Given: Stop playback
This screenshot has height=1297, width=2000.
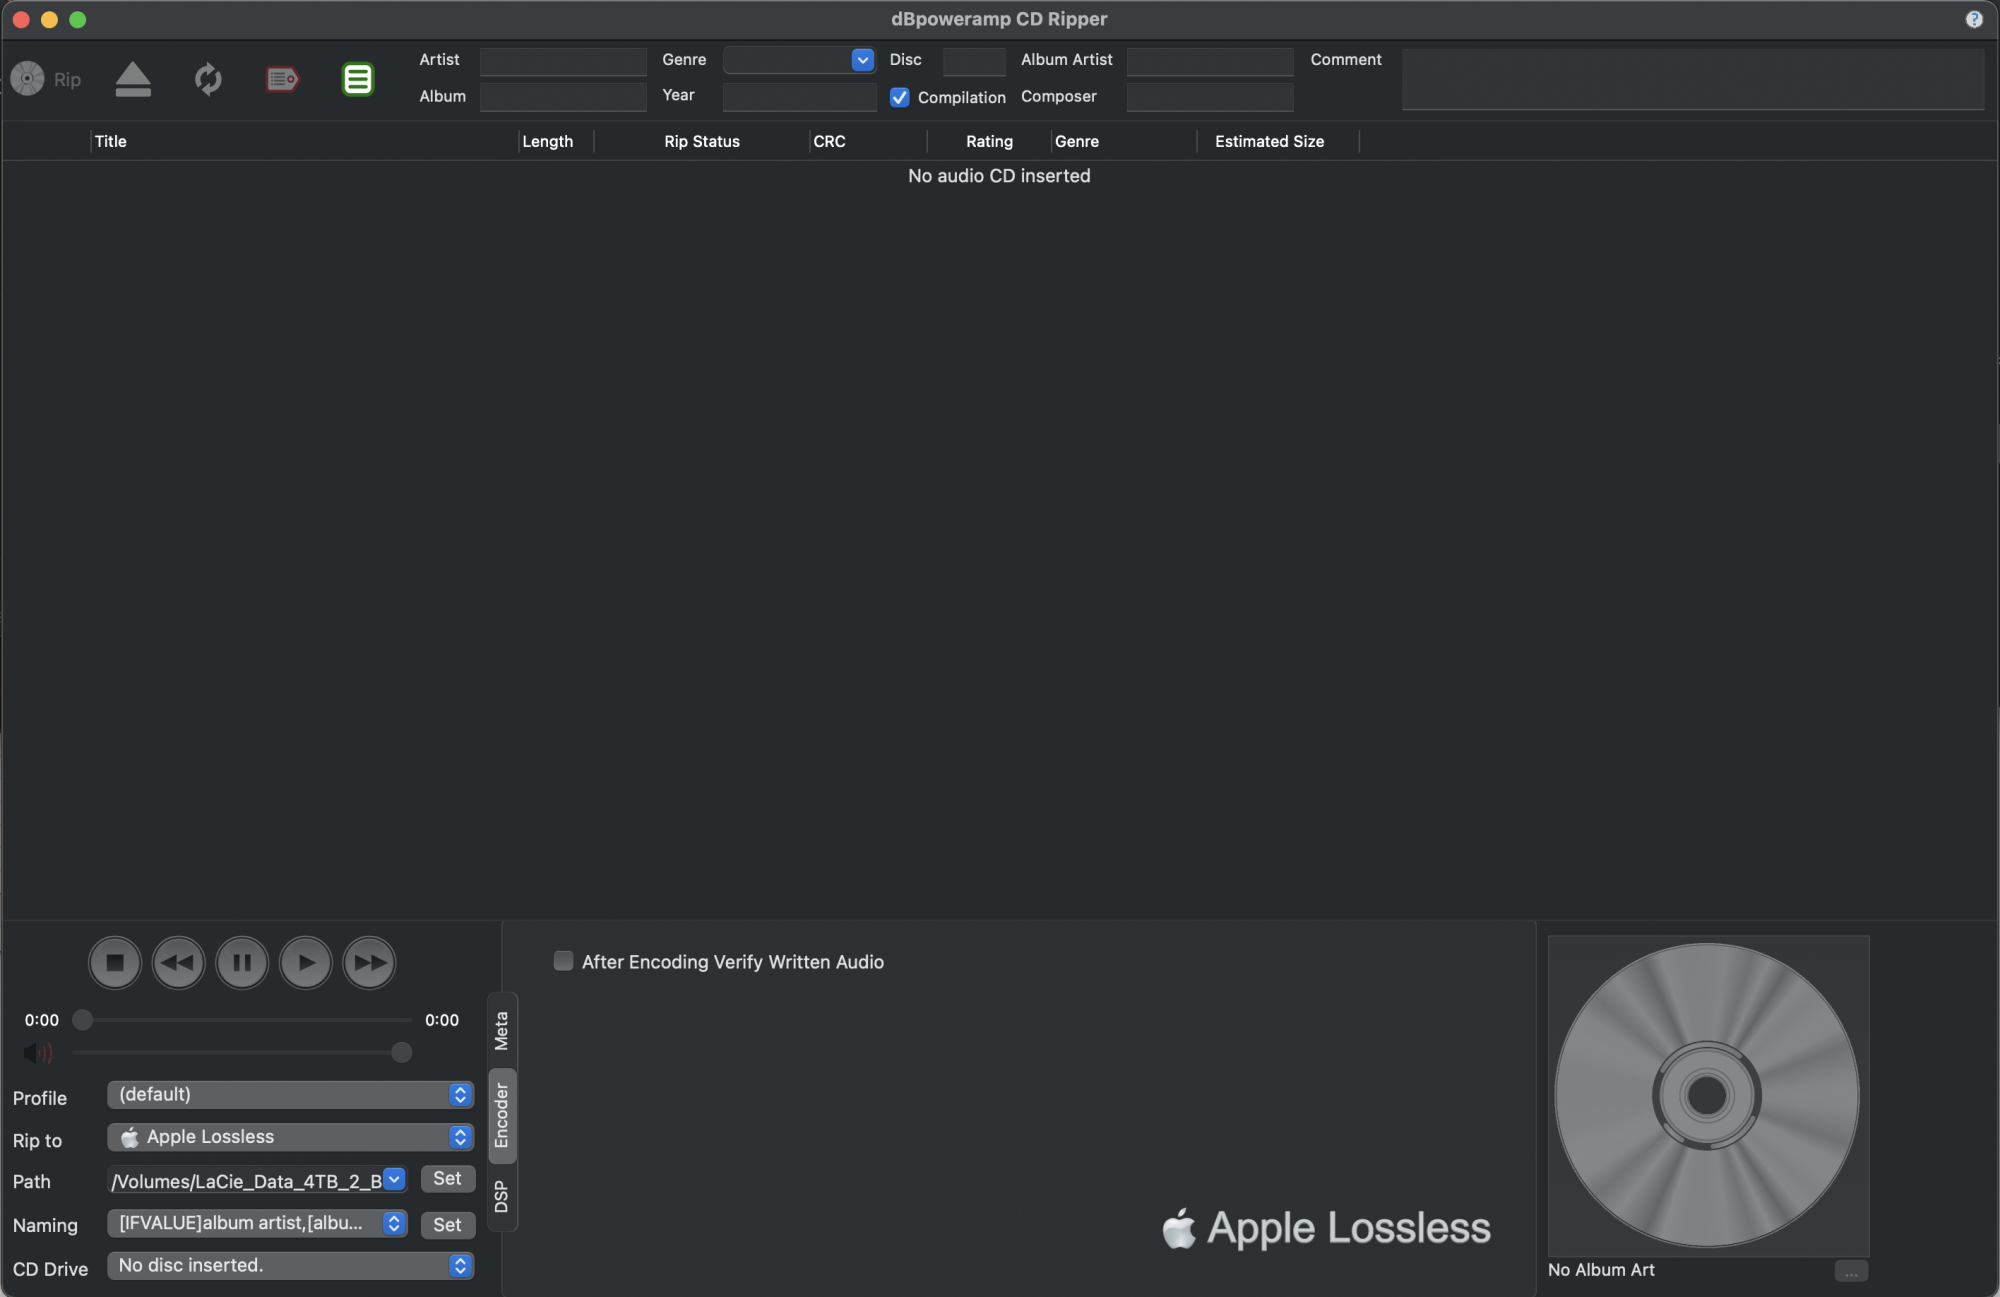Looking at the screenshot, I should 115,963.
